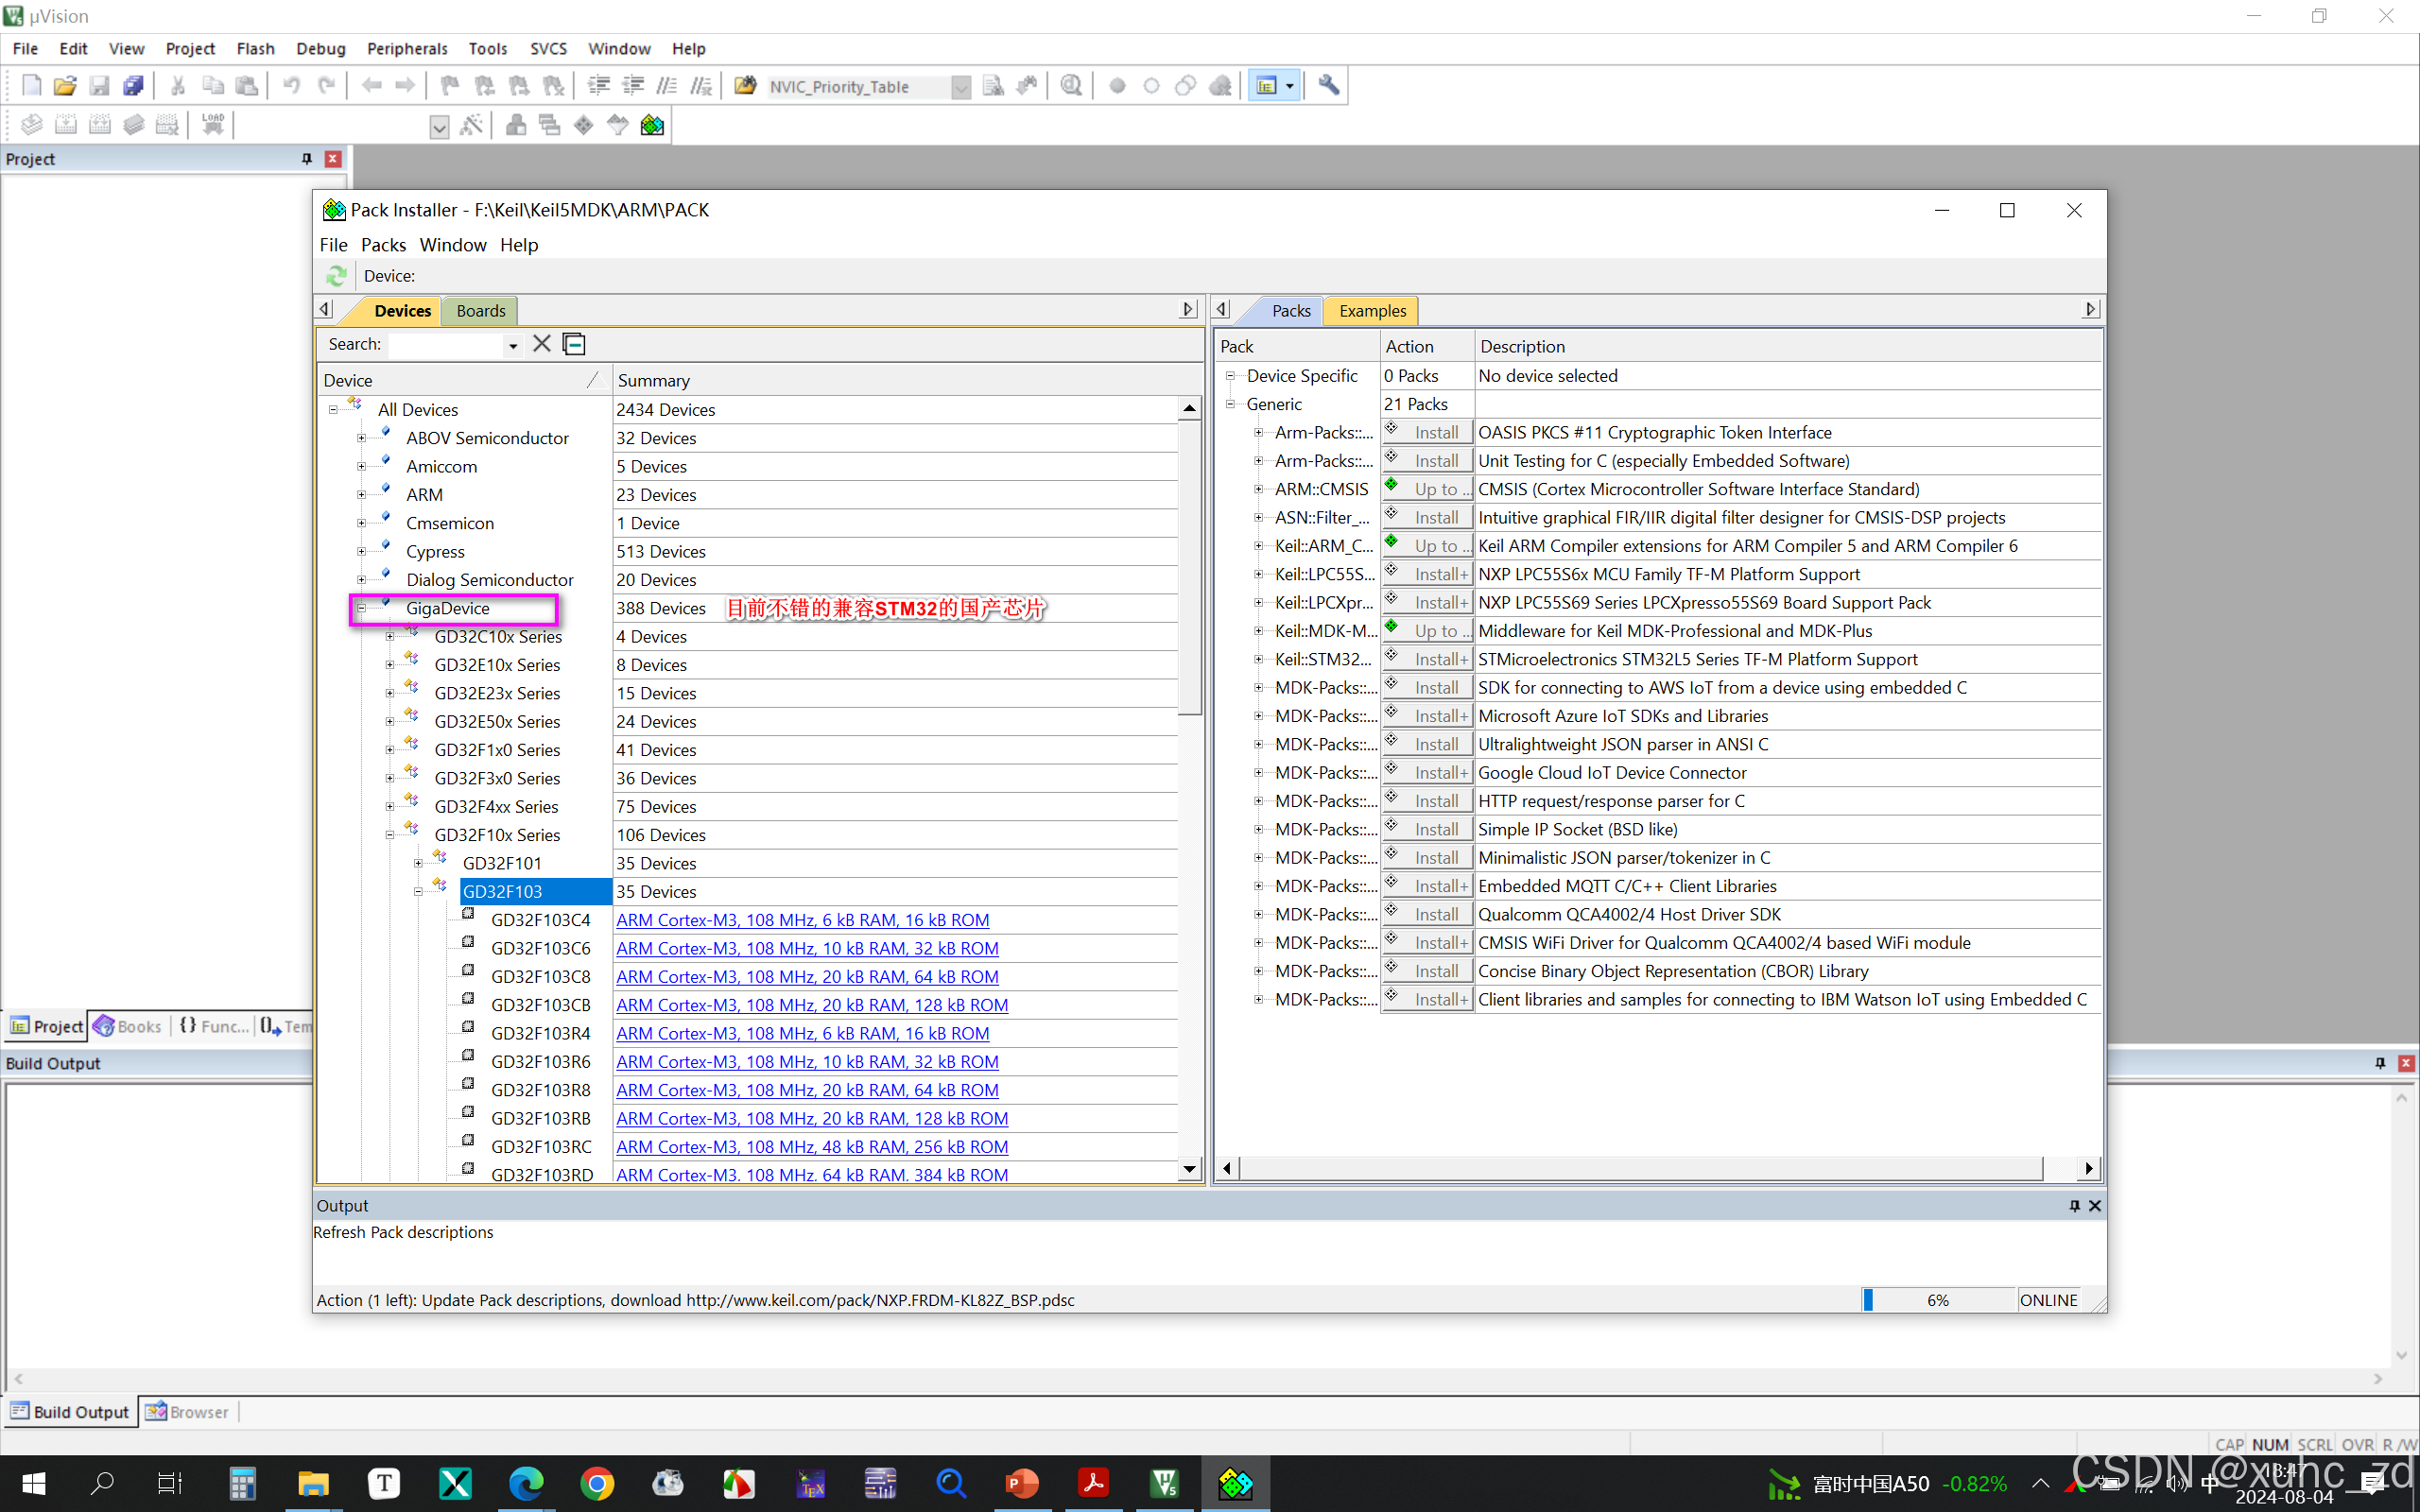Click the Options for Target wand icon
Screen dimensions: 2420x1512
click(471, 125)
